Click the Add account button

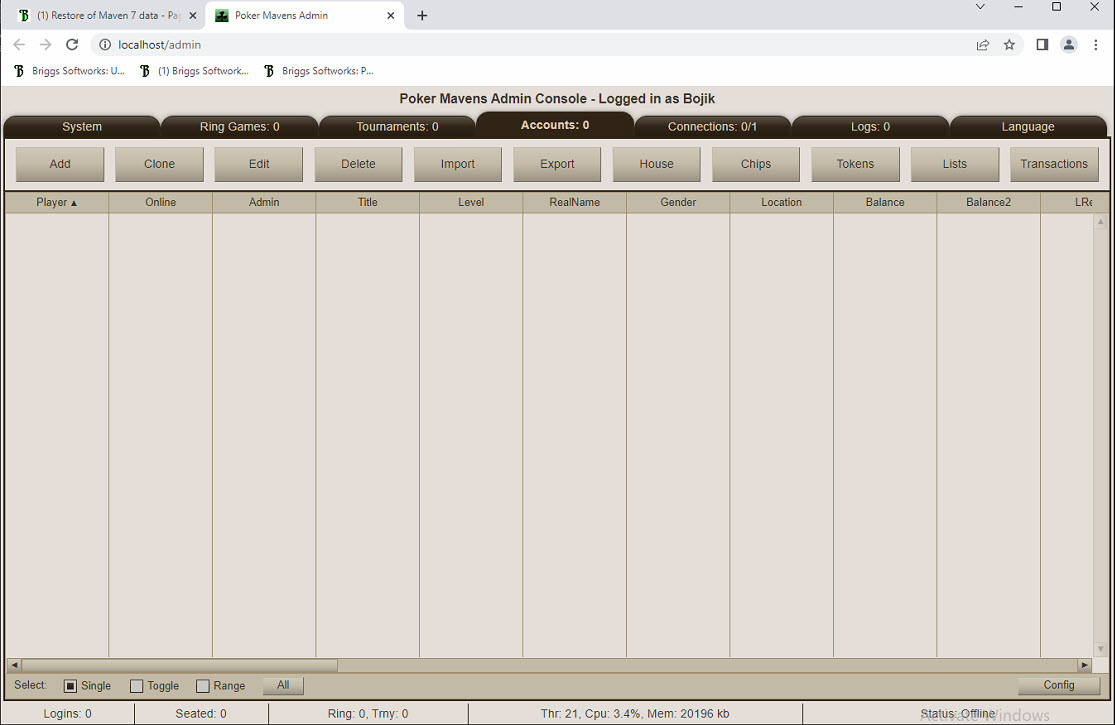(60, 164)
